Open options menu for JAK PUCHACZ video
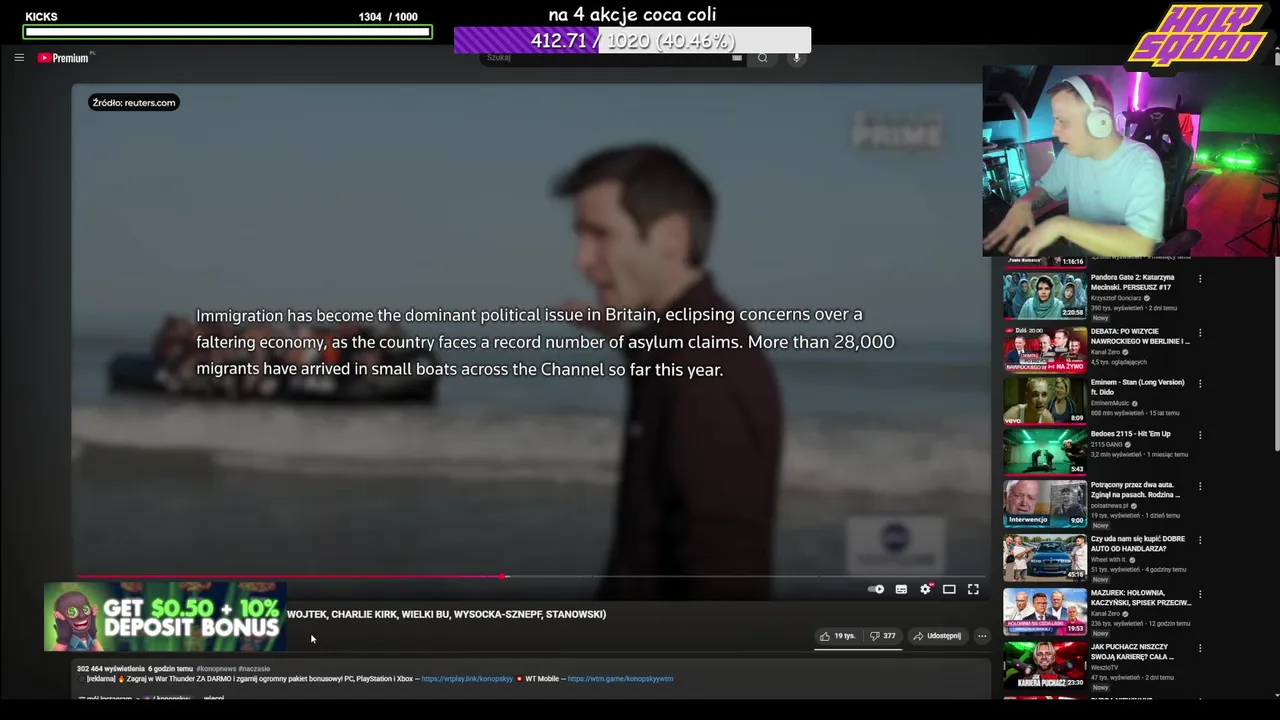1280x720 pixels. click(x=1200, y=649)
